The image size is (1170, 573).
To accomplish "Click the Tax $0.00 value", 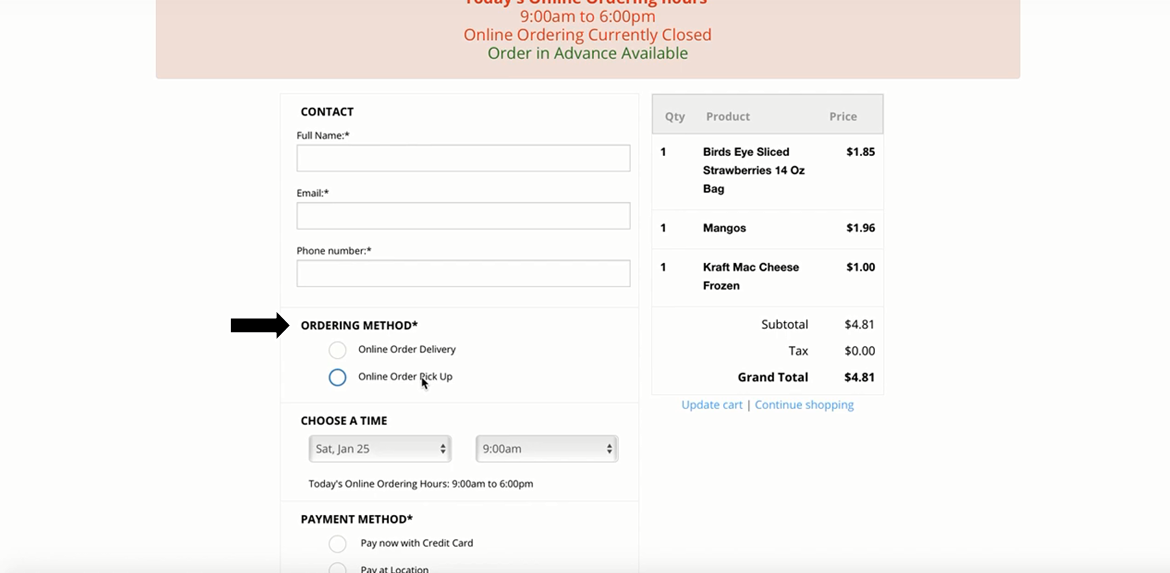I will pos(859,351).
